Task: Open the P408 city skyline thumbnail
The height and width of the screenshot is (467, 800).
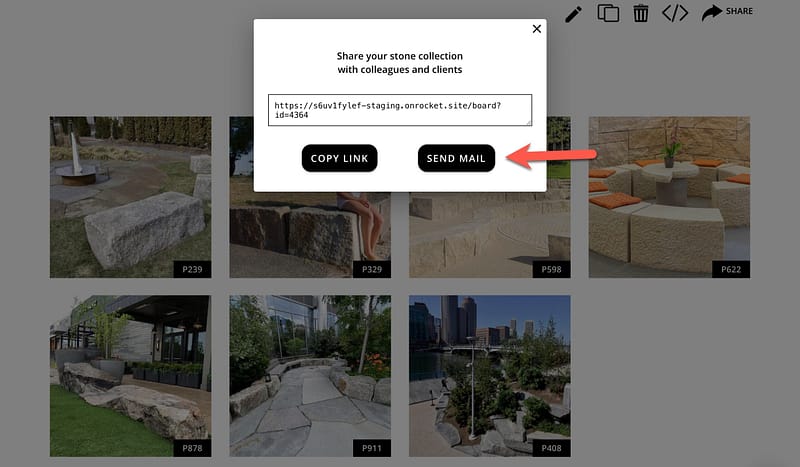Action: [x=489, y=375]
